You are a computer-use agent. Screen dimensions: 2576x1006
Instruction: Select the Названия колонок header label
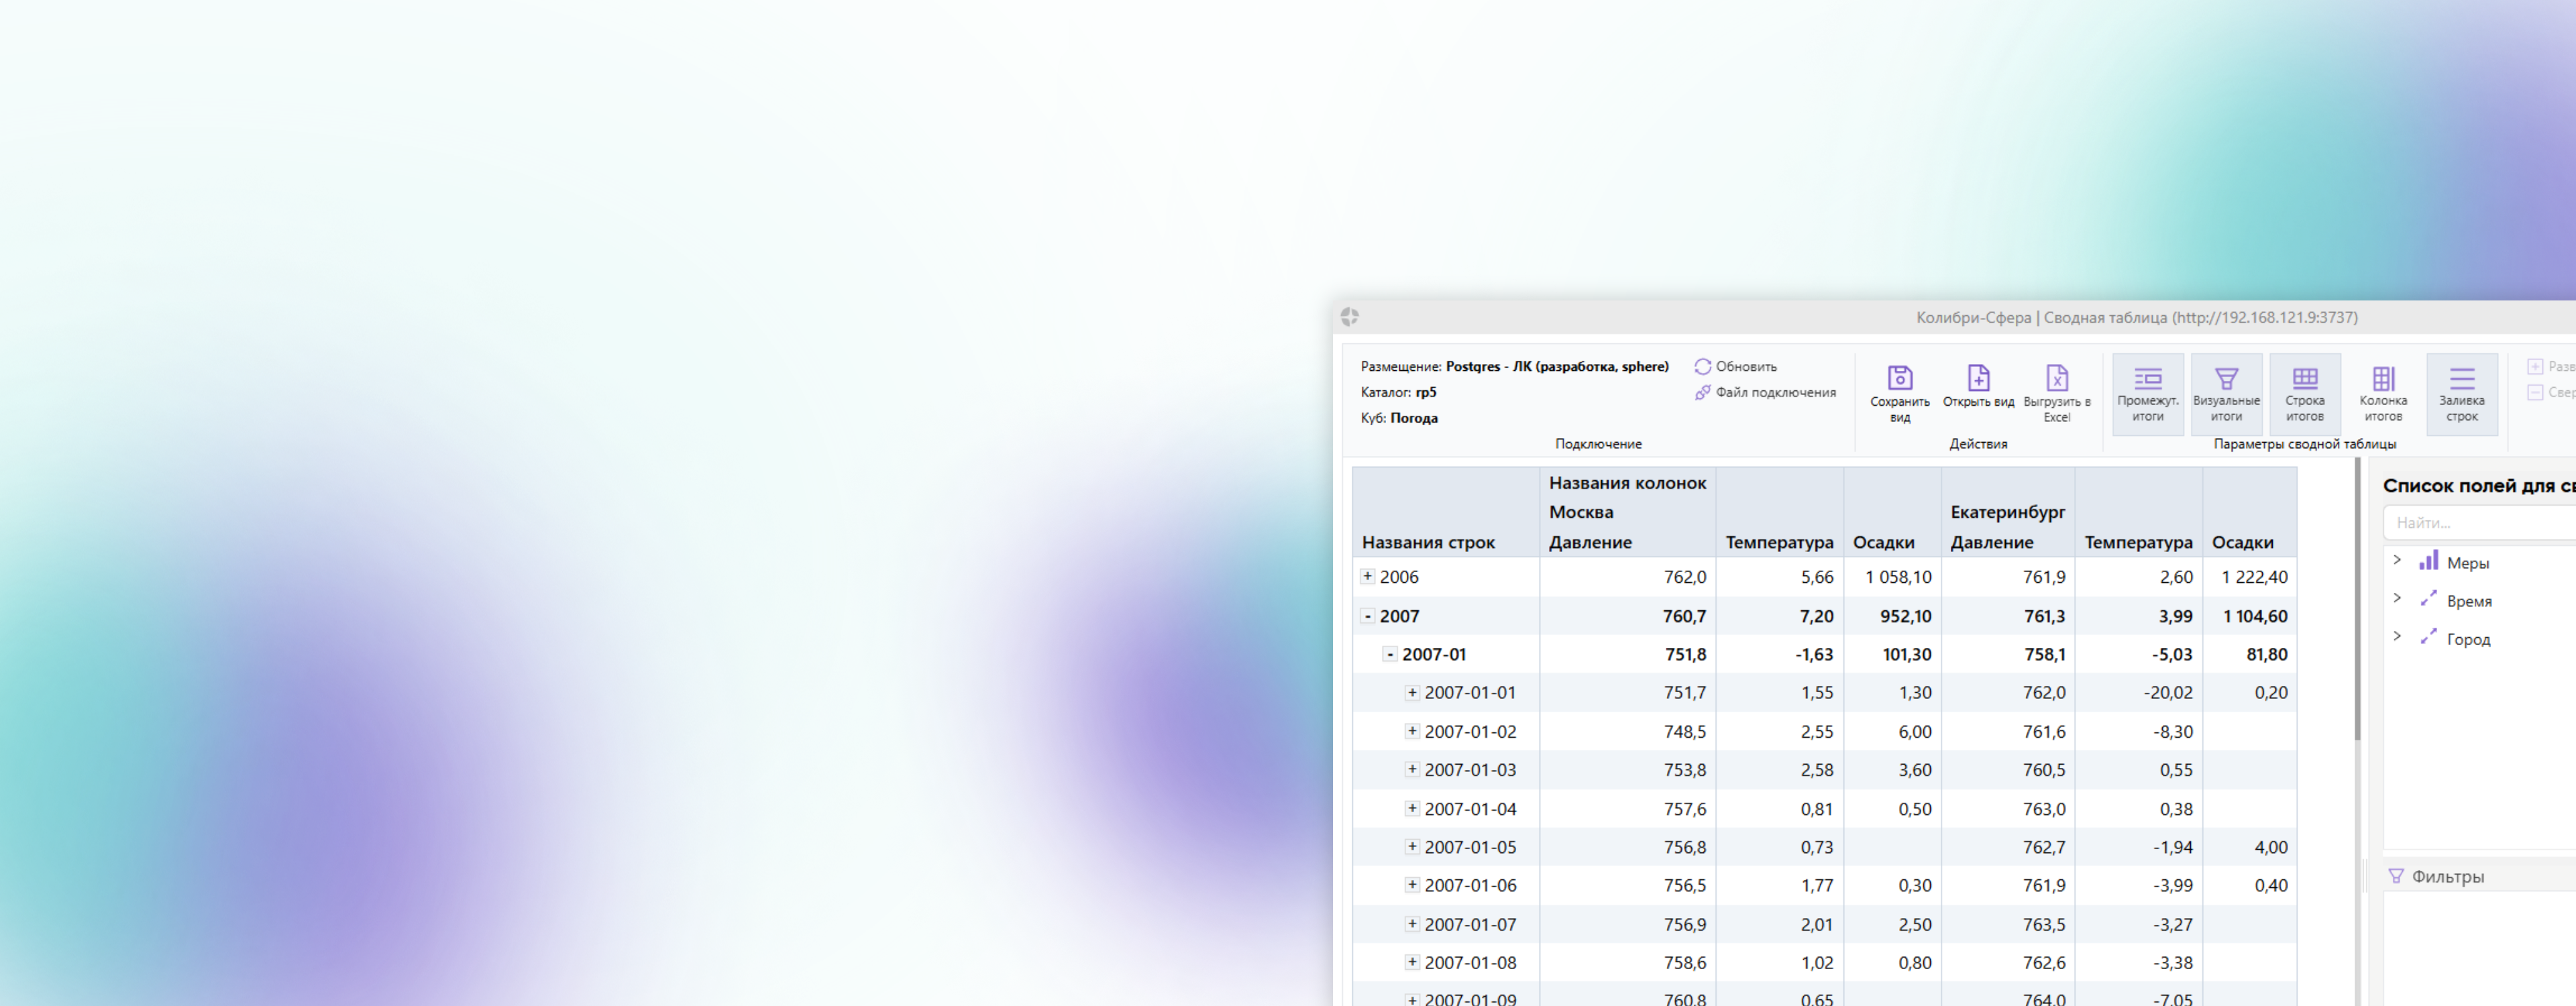pyautogui.click(x=1627, y=483)
